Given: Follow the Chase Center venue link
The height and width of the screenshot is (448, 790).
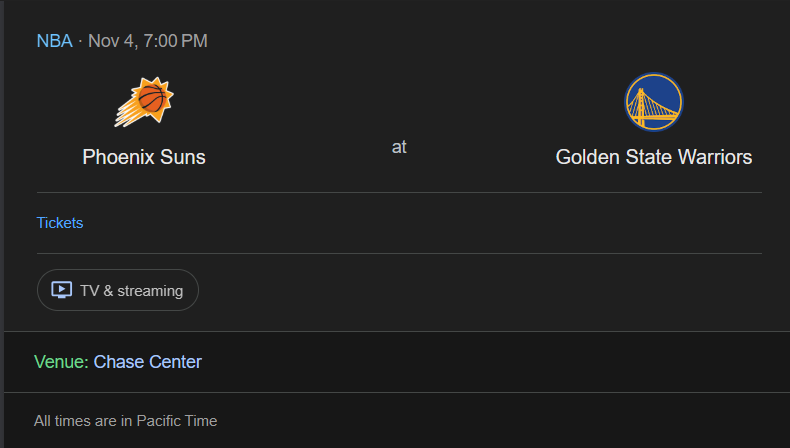Looking at the screenshot, I should (x=147, y=361).
